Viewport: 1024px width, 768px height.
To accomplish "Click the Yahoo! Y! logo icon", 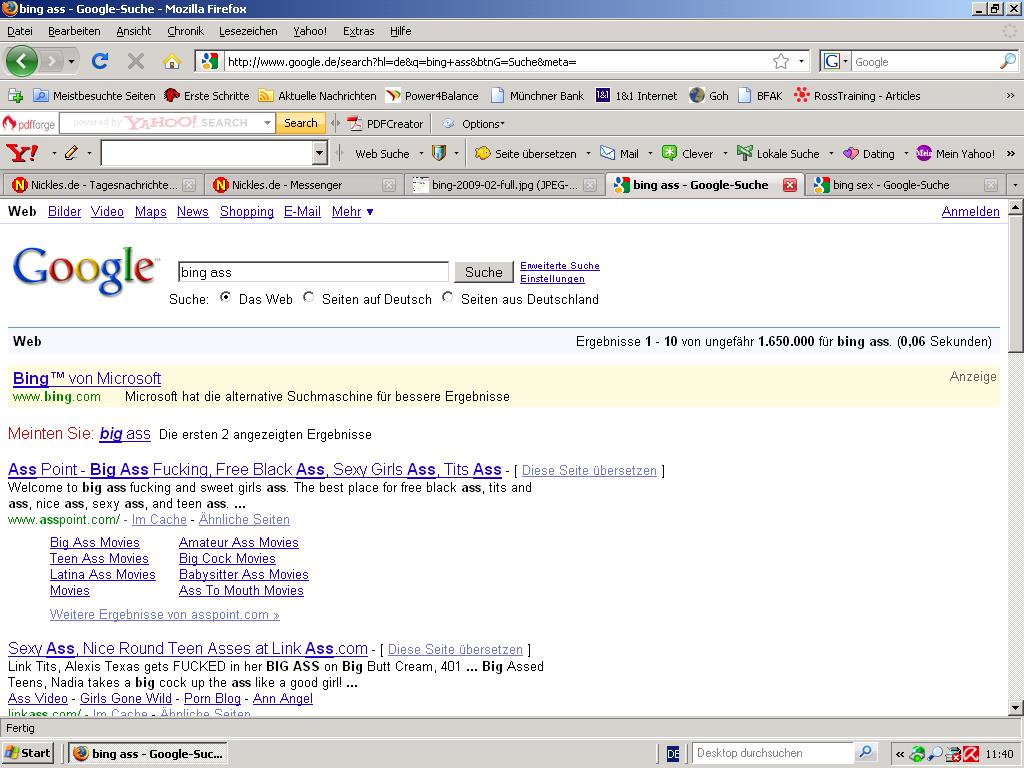I will pyautogui.click(x=22, y=154).
